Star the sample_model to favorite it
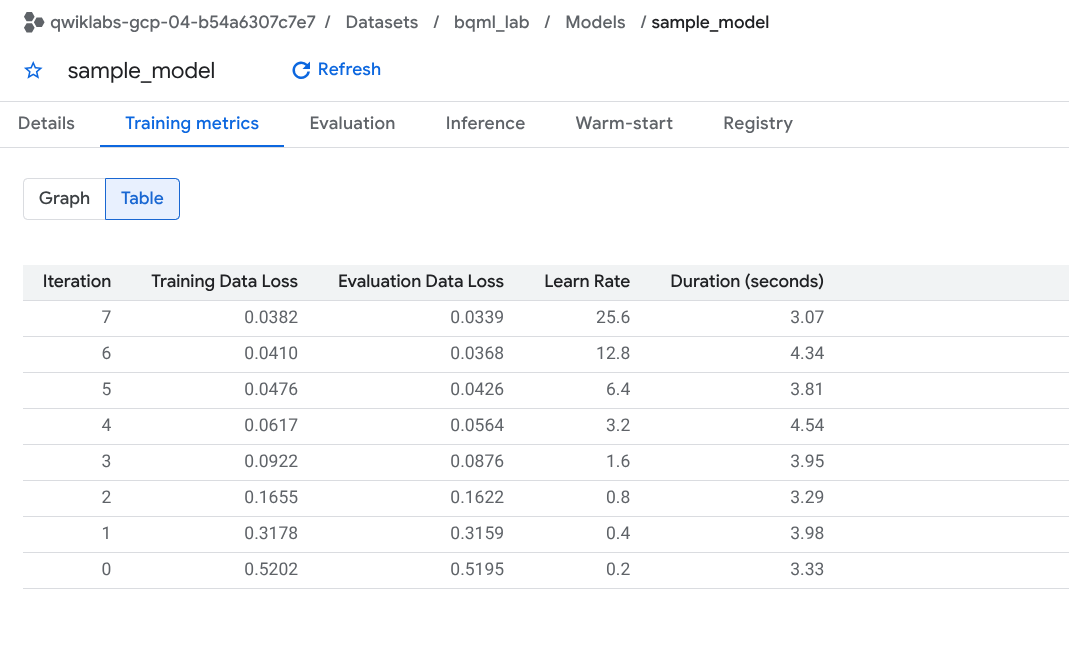This screenshot has width=1069, height=647. coord(33,71)
